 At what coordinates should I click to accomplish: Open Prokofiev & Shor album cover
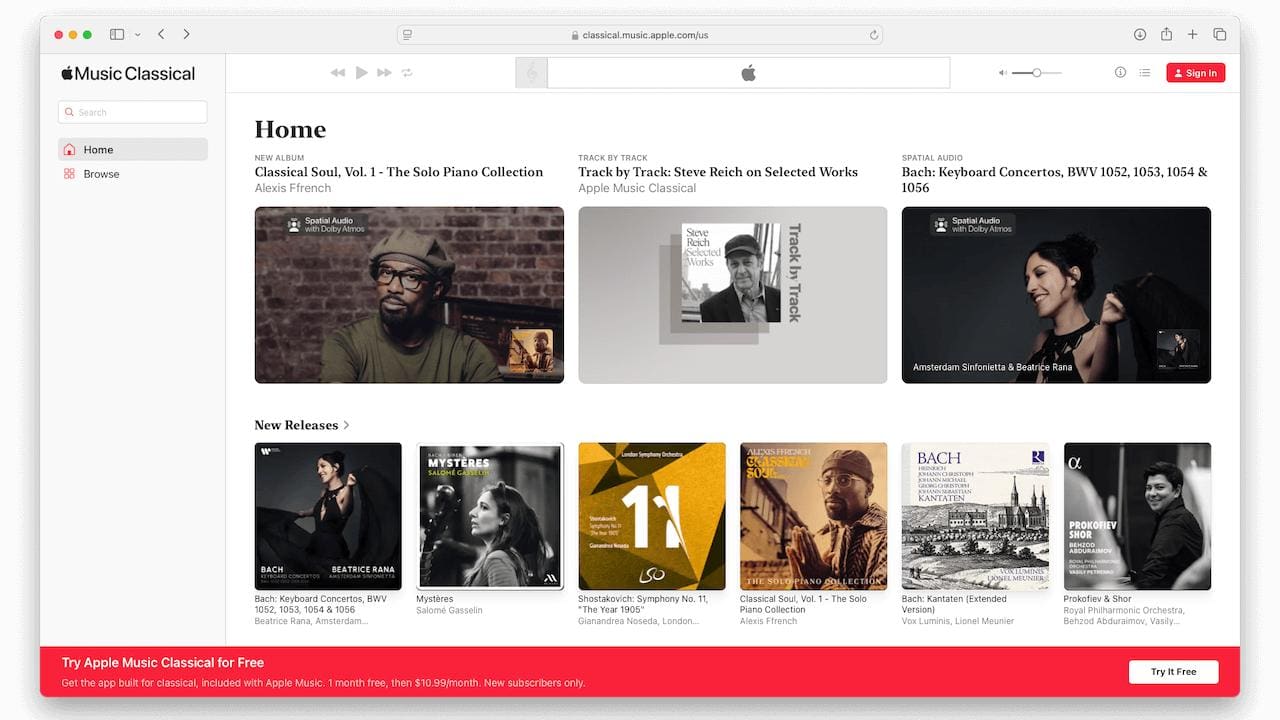[1137, 516]
